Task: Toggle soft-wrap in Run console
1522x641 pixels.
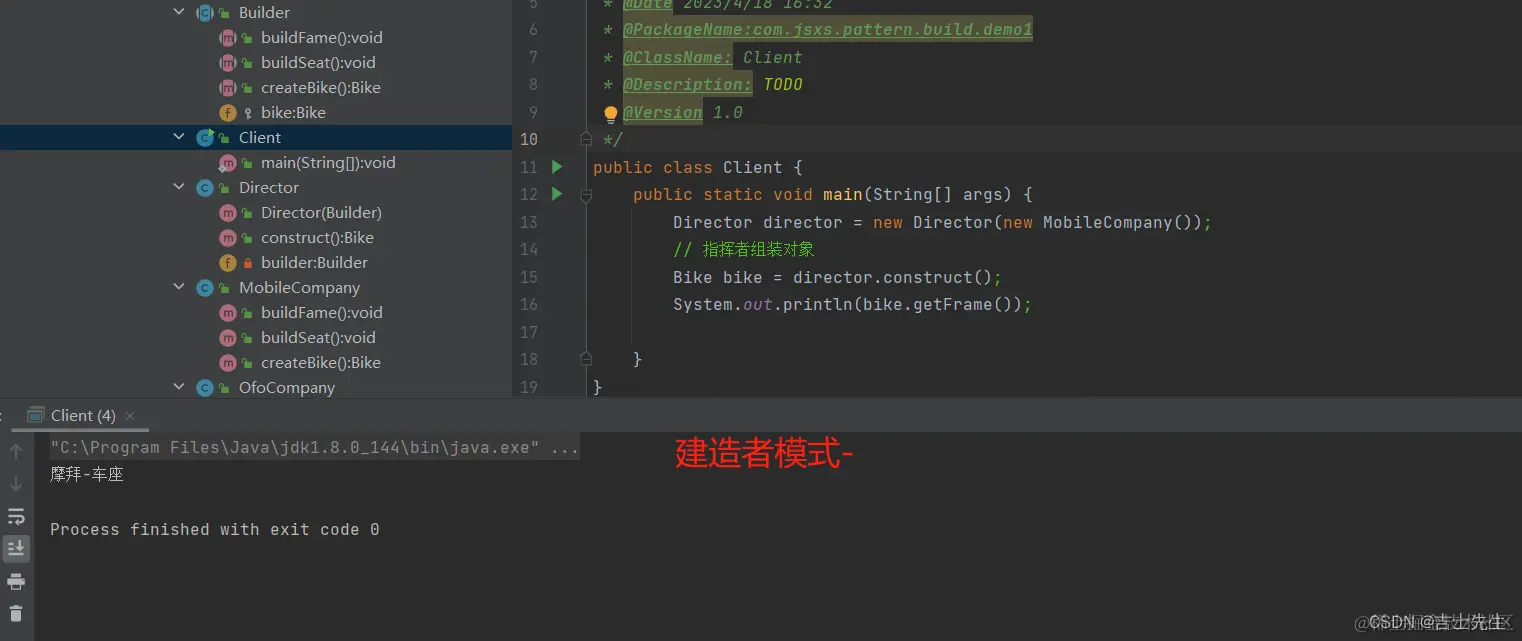Action: click(16, 516)
